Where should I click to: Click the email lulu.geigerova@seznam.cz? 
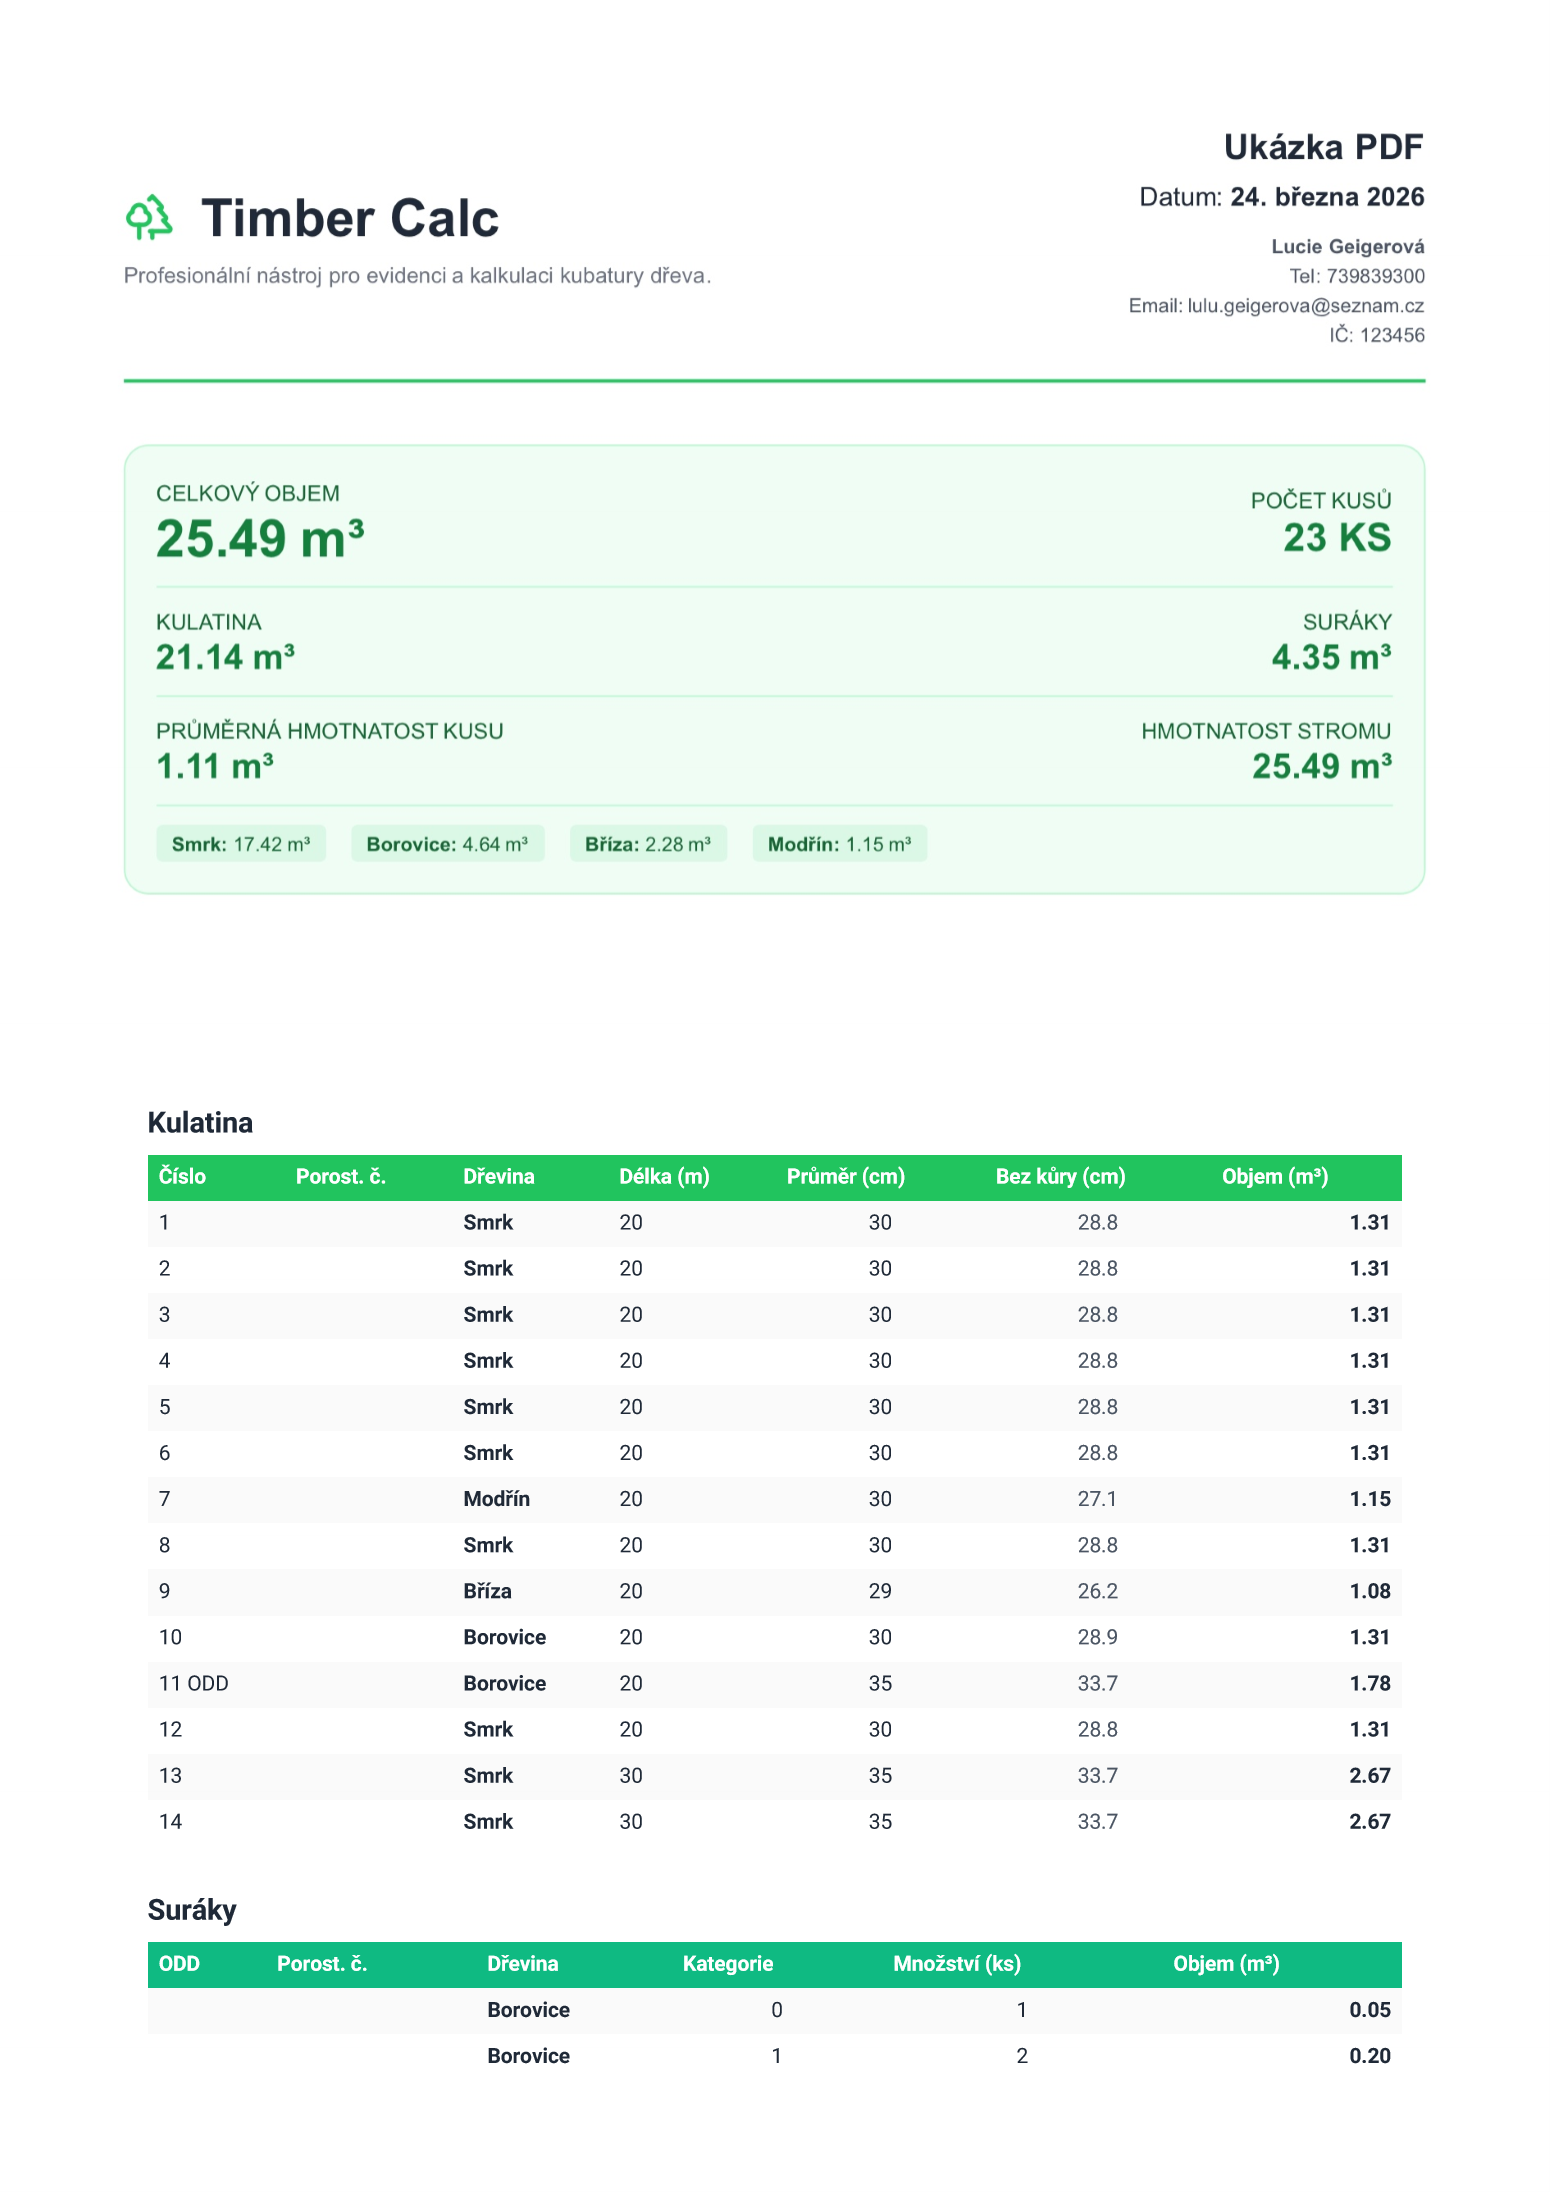pyautogui.click(x=1306, y=306)
